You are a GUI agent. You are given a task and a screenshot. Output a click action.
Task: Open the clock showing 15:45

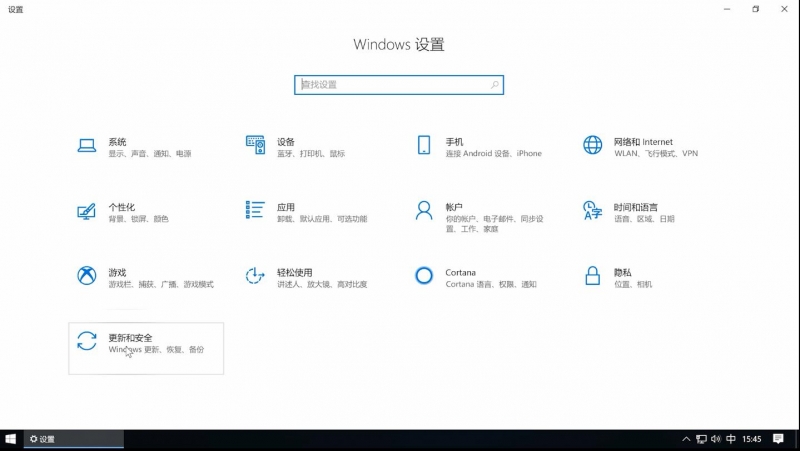(x=752, y=439)
